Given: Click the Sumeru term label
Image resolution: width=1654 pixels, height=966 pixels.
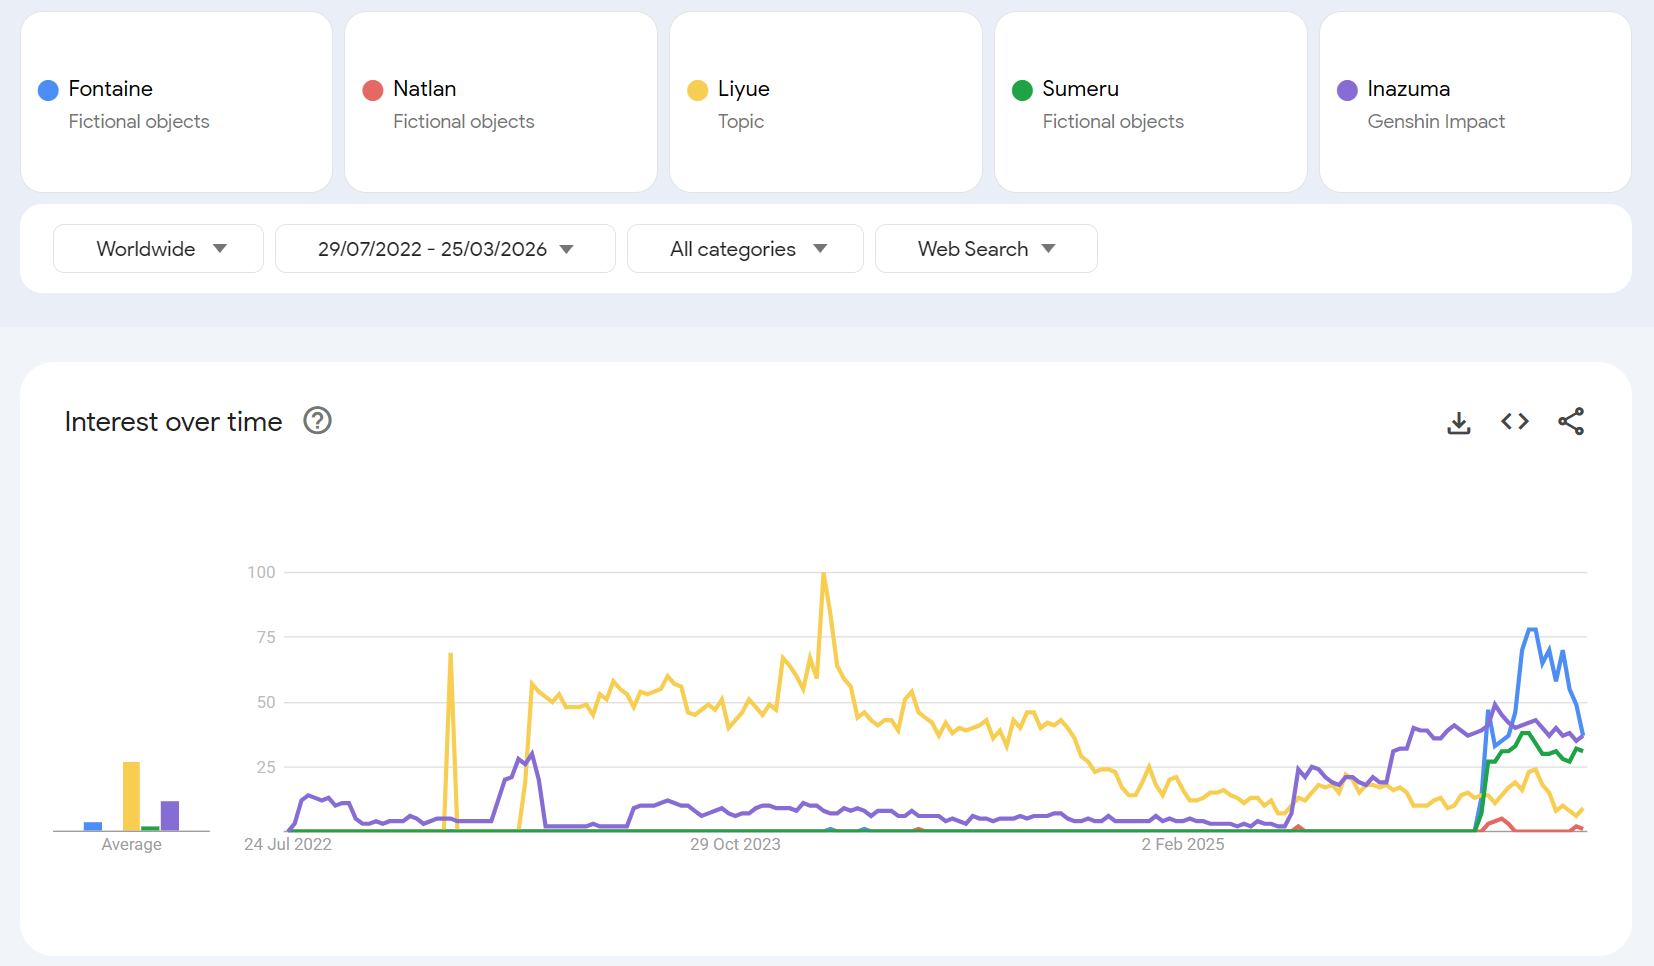Looking at the screenshot, I should click(x=1080, y=89).
